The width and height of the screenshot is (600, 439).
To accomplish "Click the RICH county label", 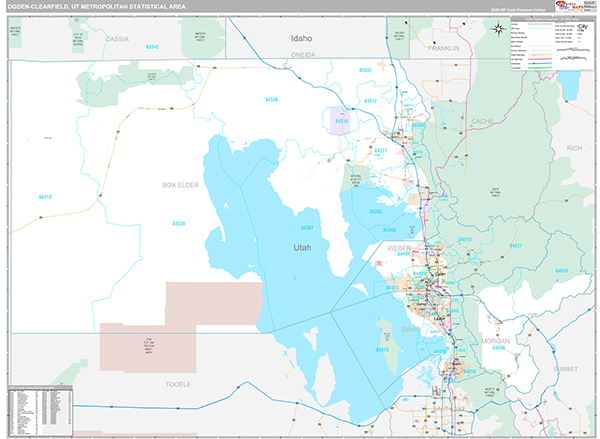I will [x=573, y=147].
